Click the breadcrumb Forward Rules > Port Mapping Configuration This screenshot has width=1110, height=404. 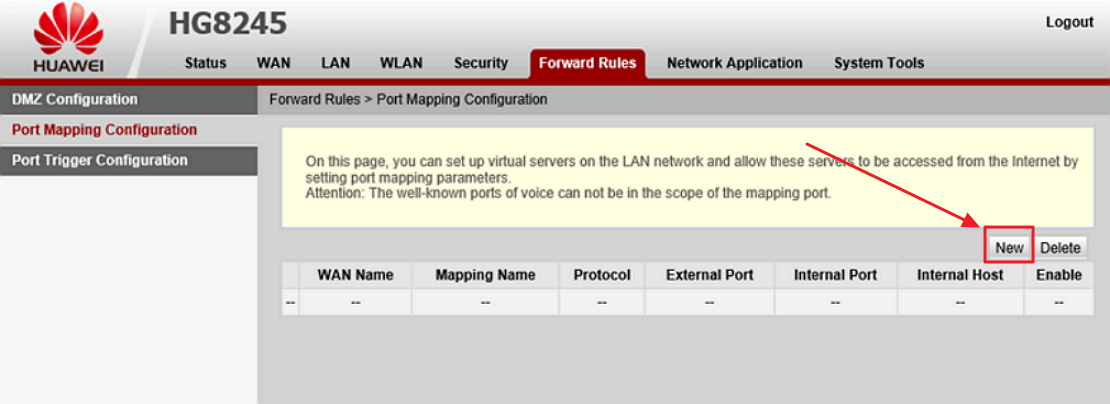point(408,100)
